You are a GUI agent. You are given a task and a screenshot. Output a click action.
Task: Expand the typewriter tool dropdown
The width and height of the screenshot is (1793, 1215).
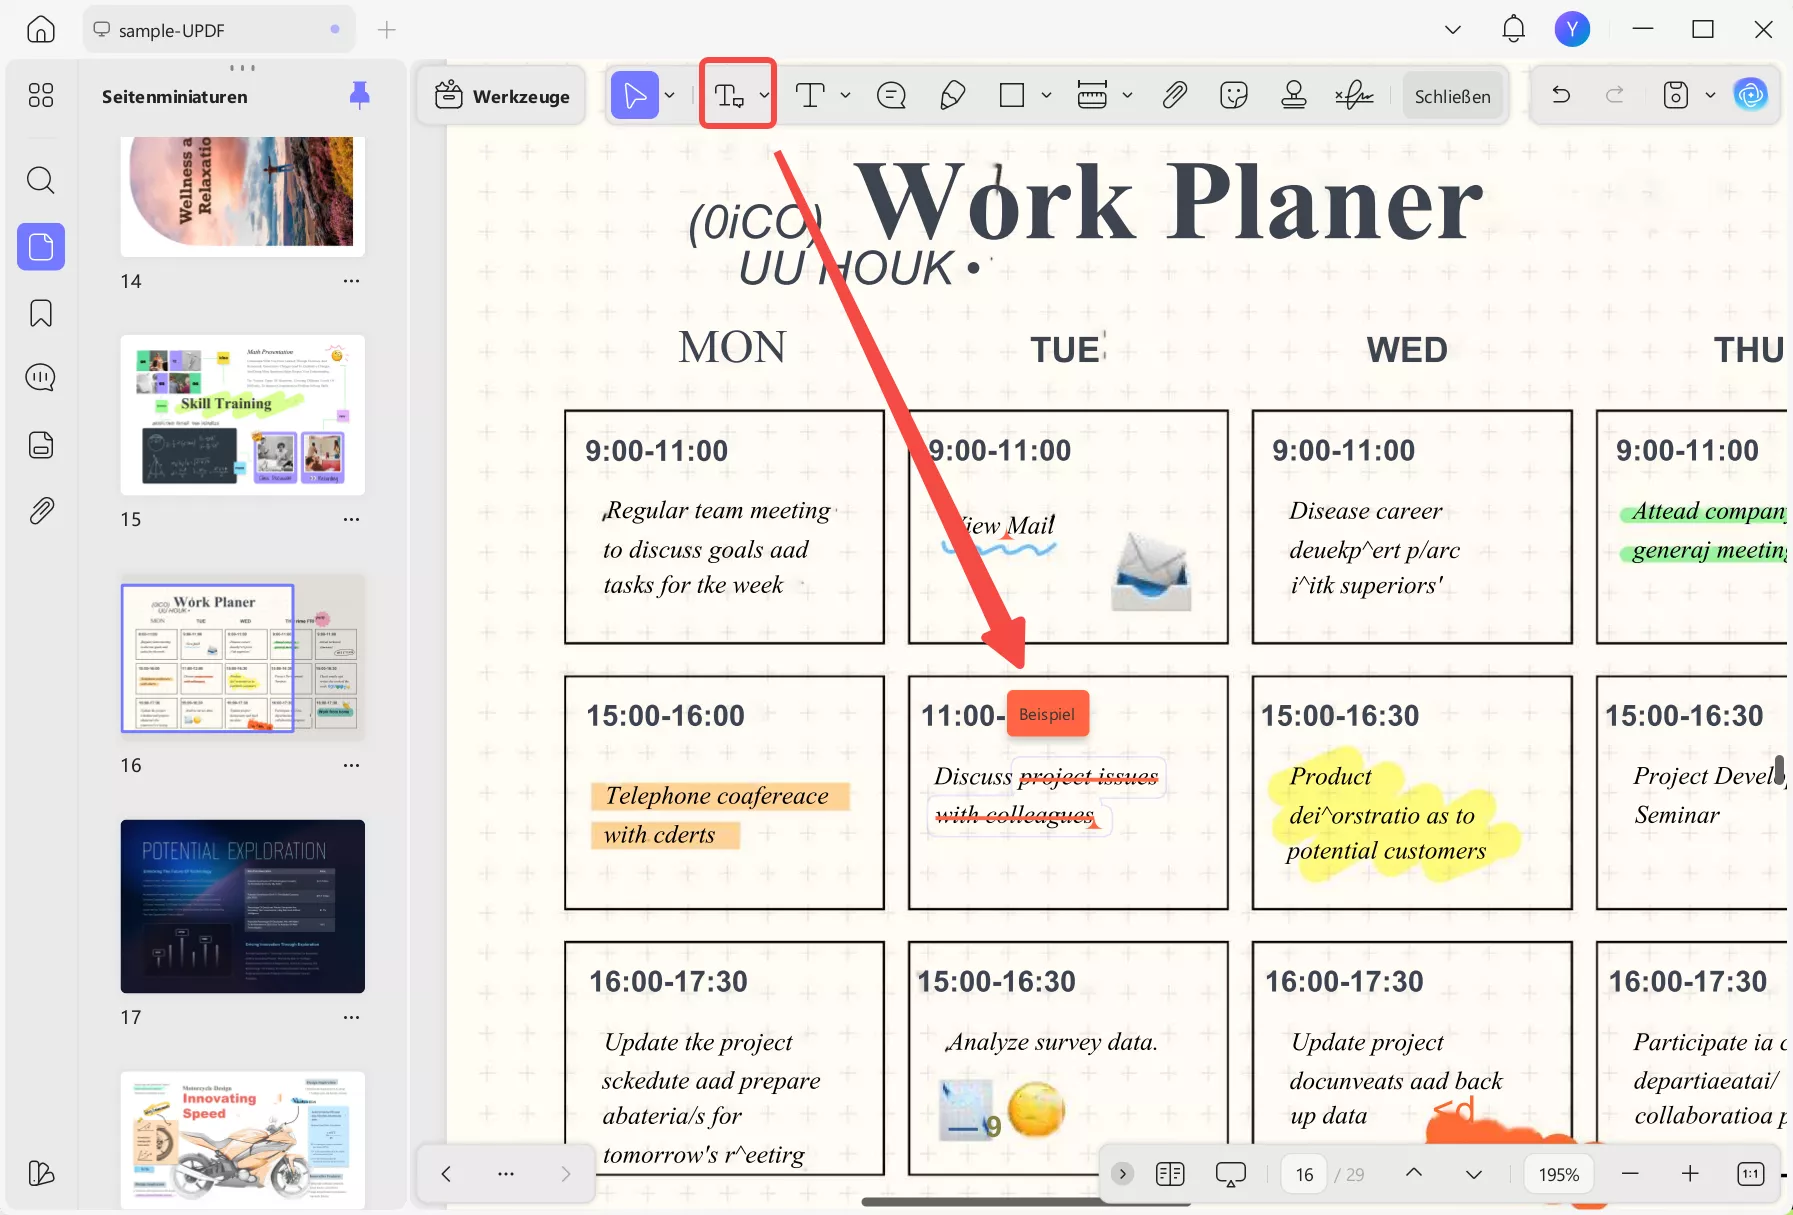[x=845, y=96]
